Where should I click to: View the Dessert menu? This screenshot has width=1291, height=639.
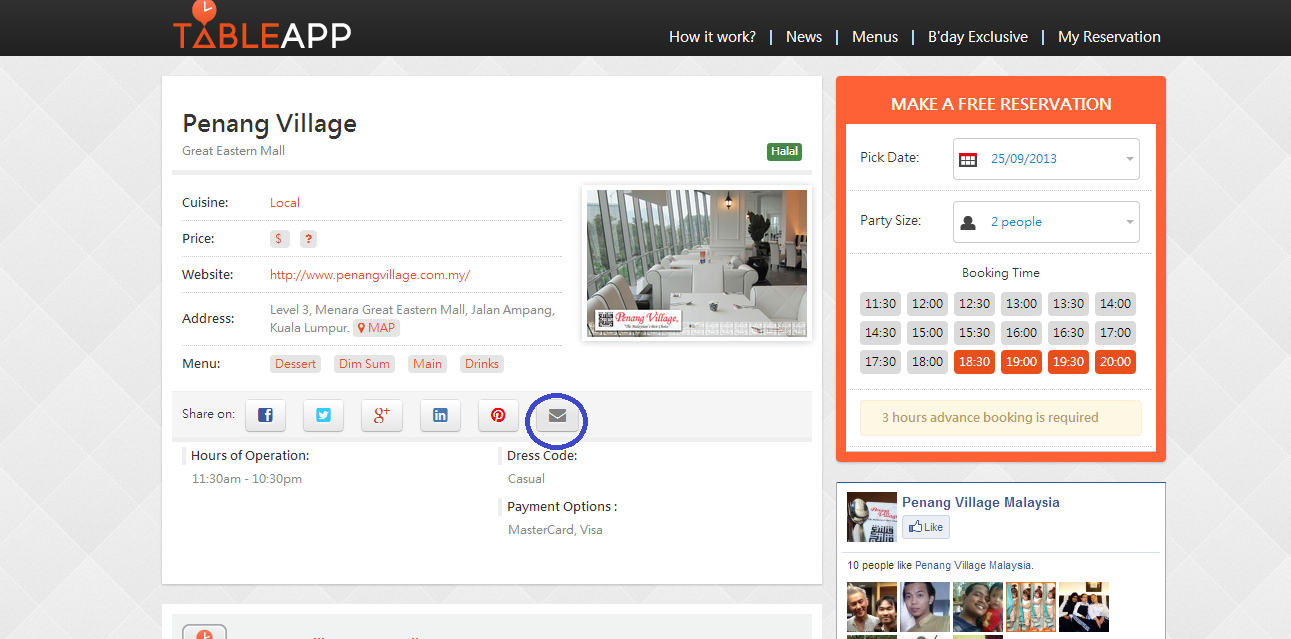(x=295, y=364)
